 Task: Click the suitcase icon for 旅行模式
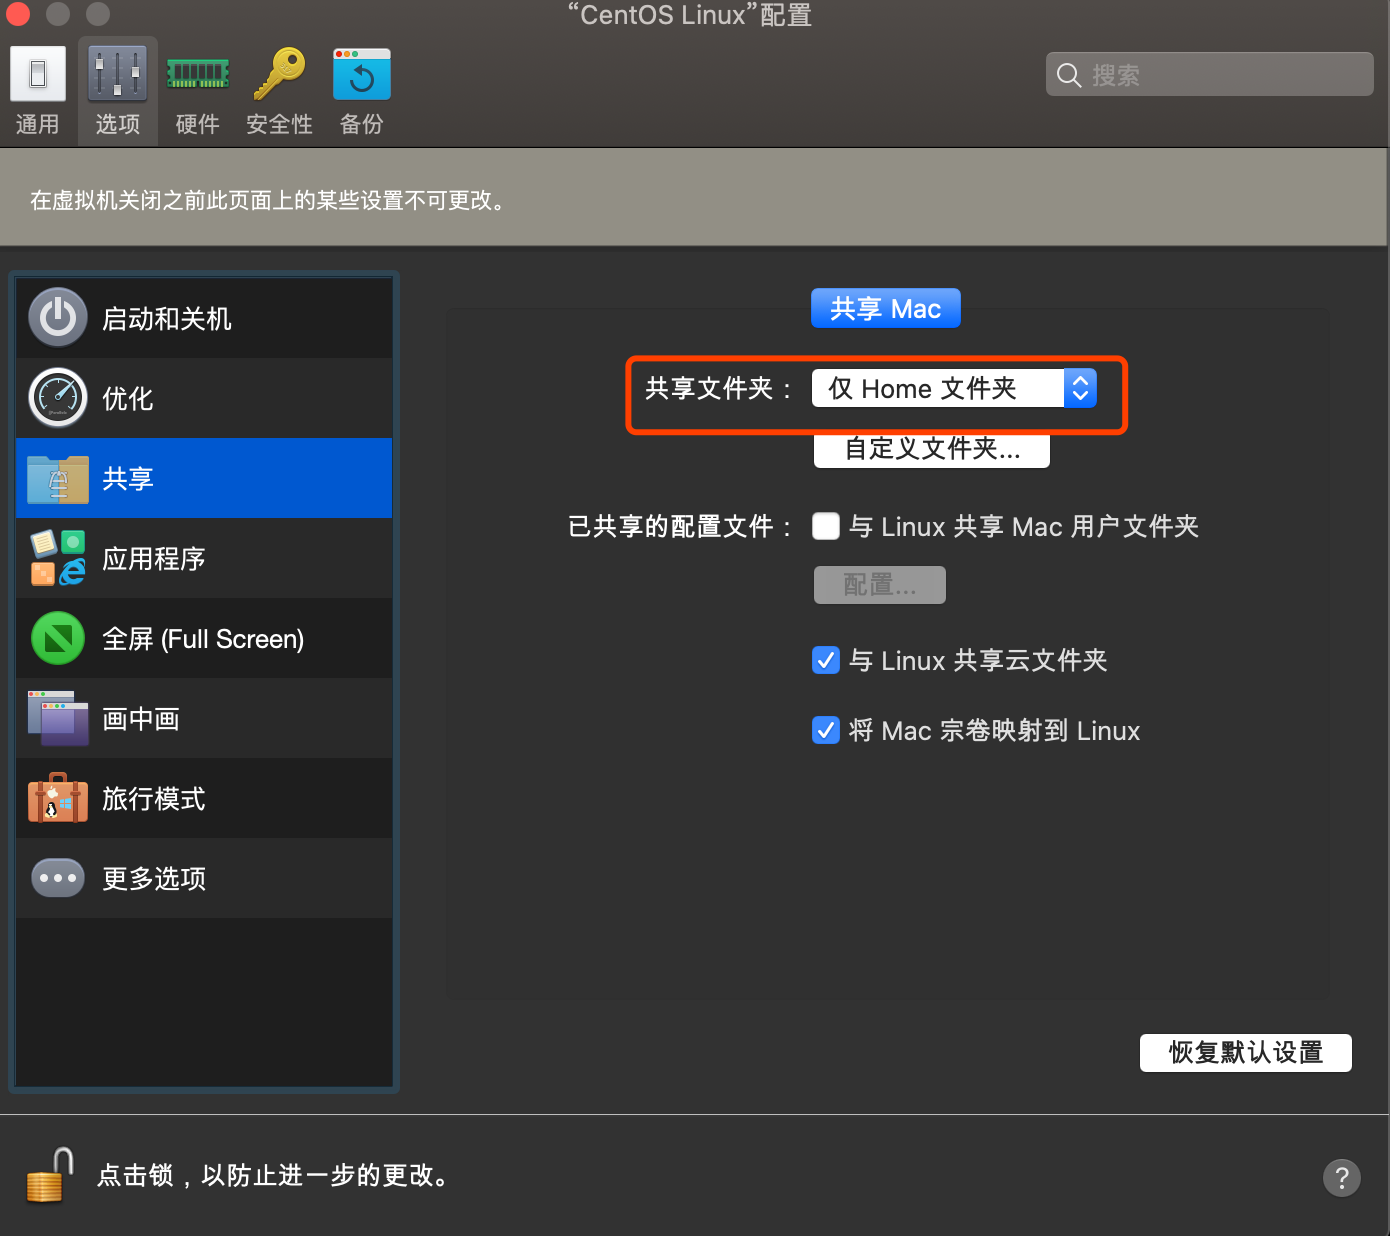58,798
